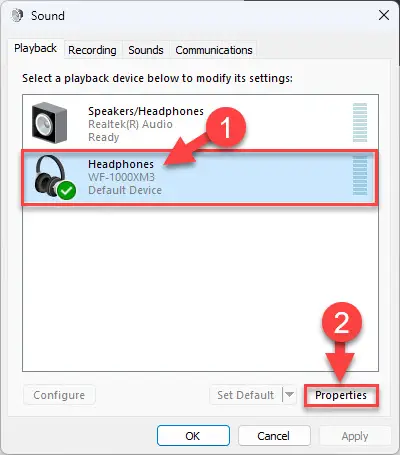Image resolution: width=400 pixels, height=455 pixels.
Task: Open the Set Default dropdown arrow
Action: click(x=289, y=395)
